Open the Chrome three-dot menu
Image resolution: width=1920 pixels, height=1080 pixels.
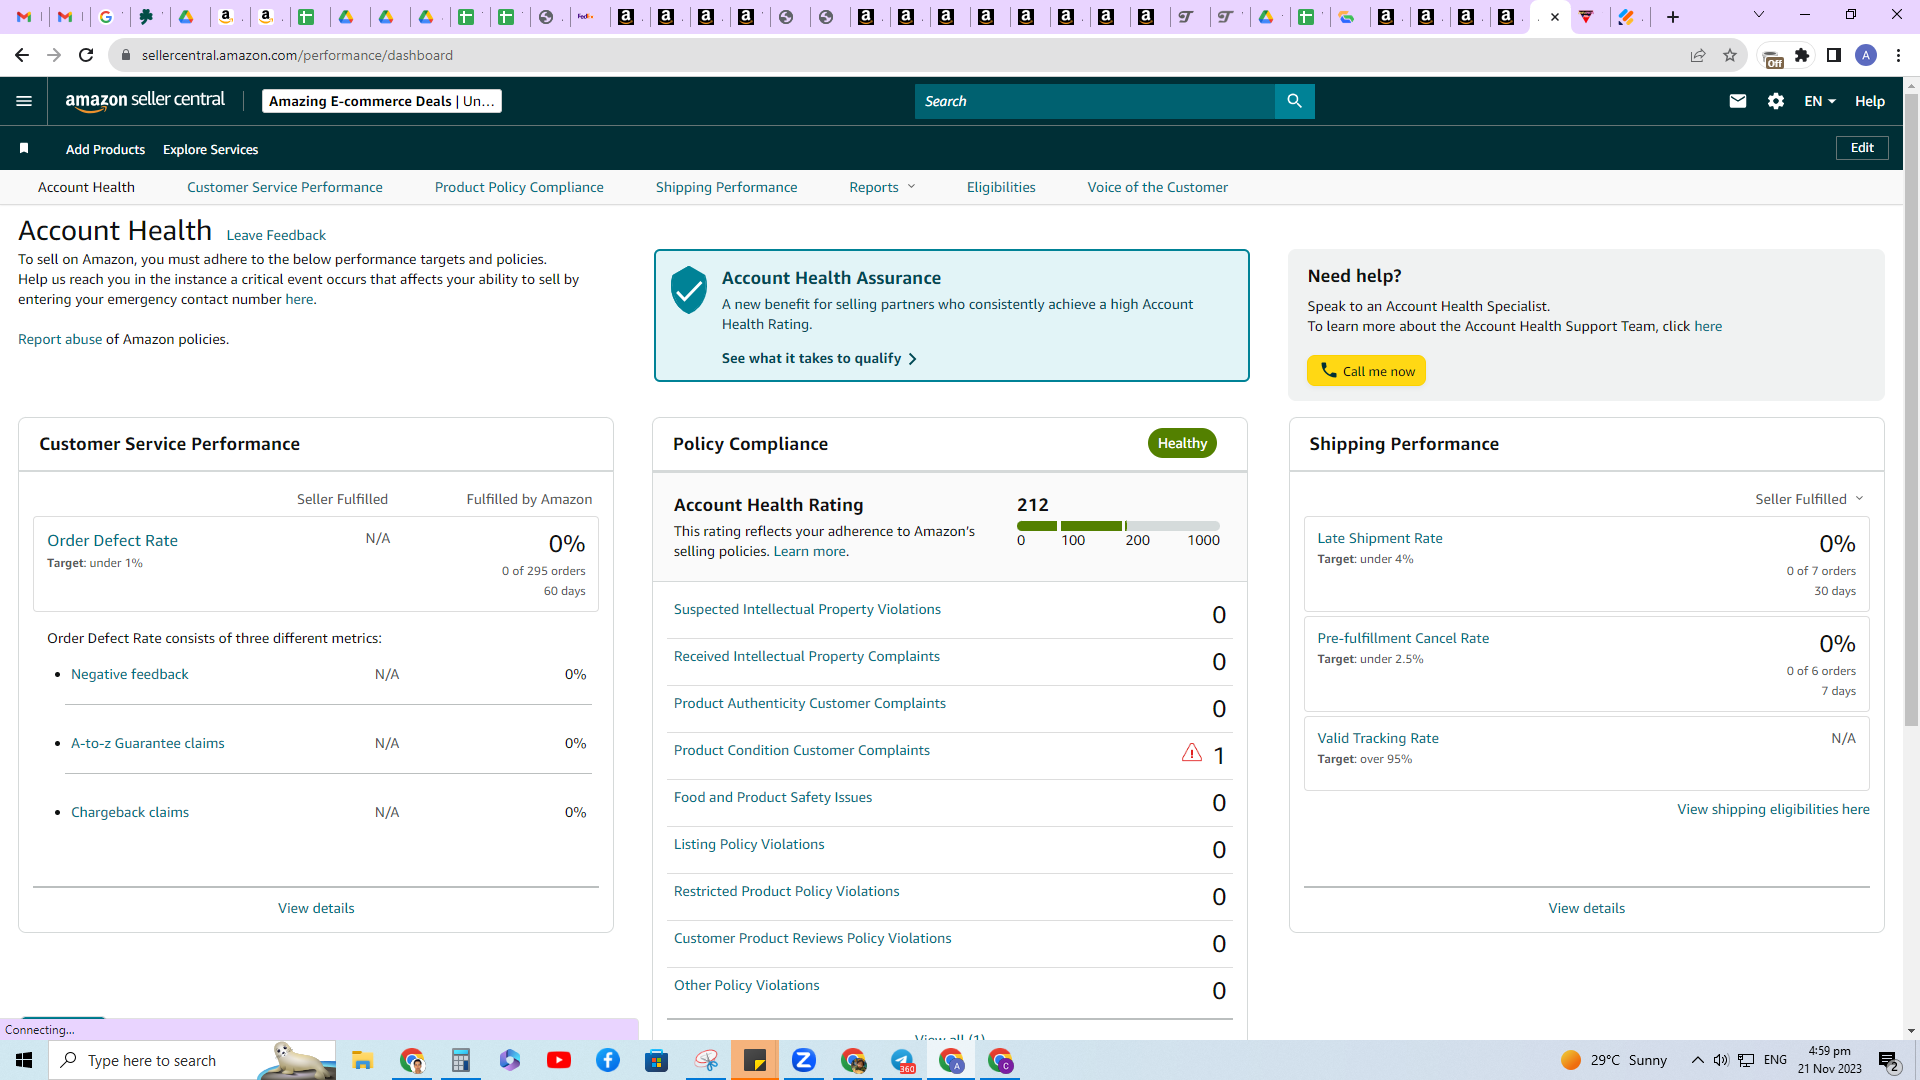1898,55
